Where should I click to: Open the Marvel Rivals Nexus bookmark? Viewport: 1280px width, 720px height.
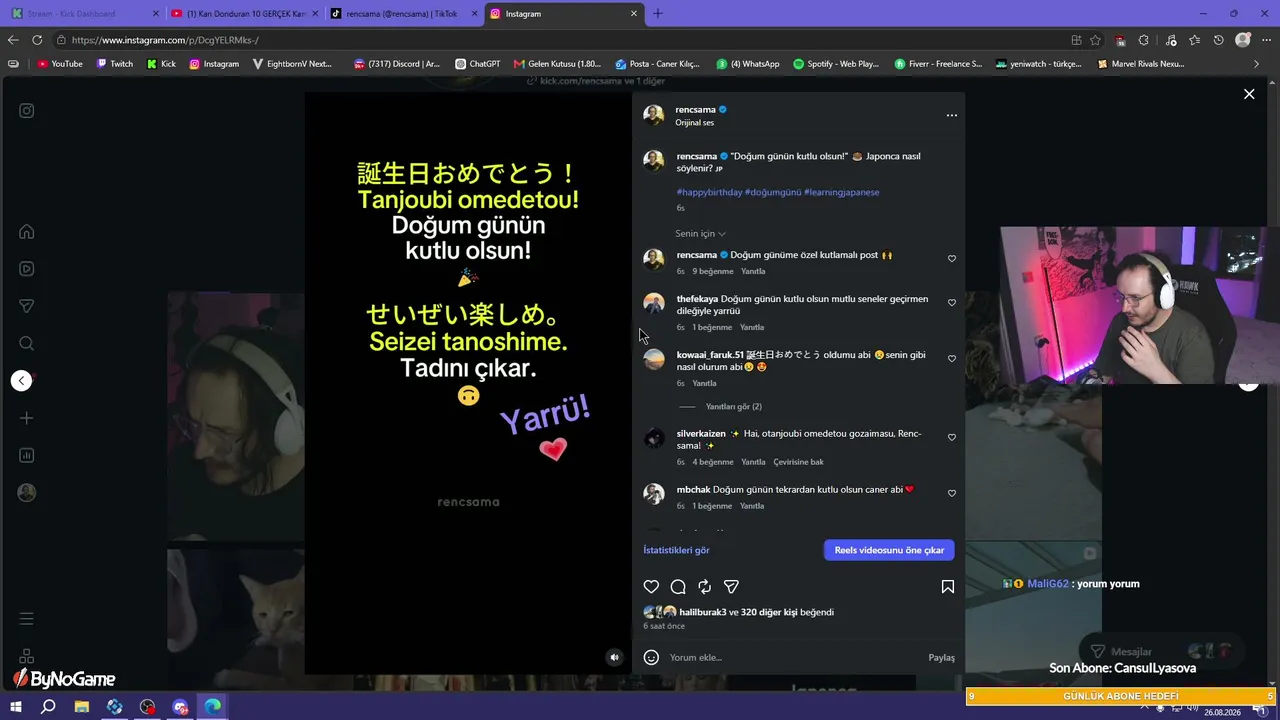click(x=1141, y=64)
